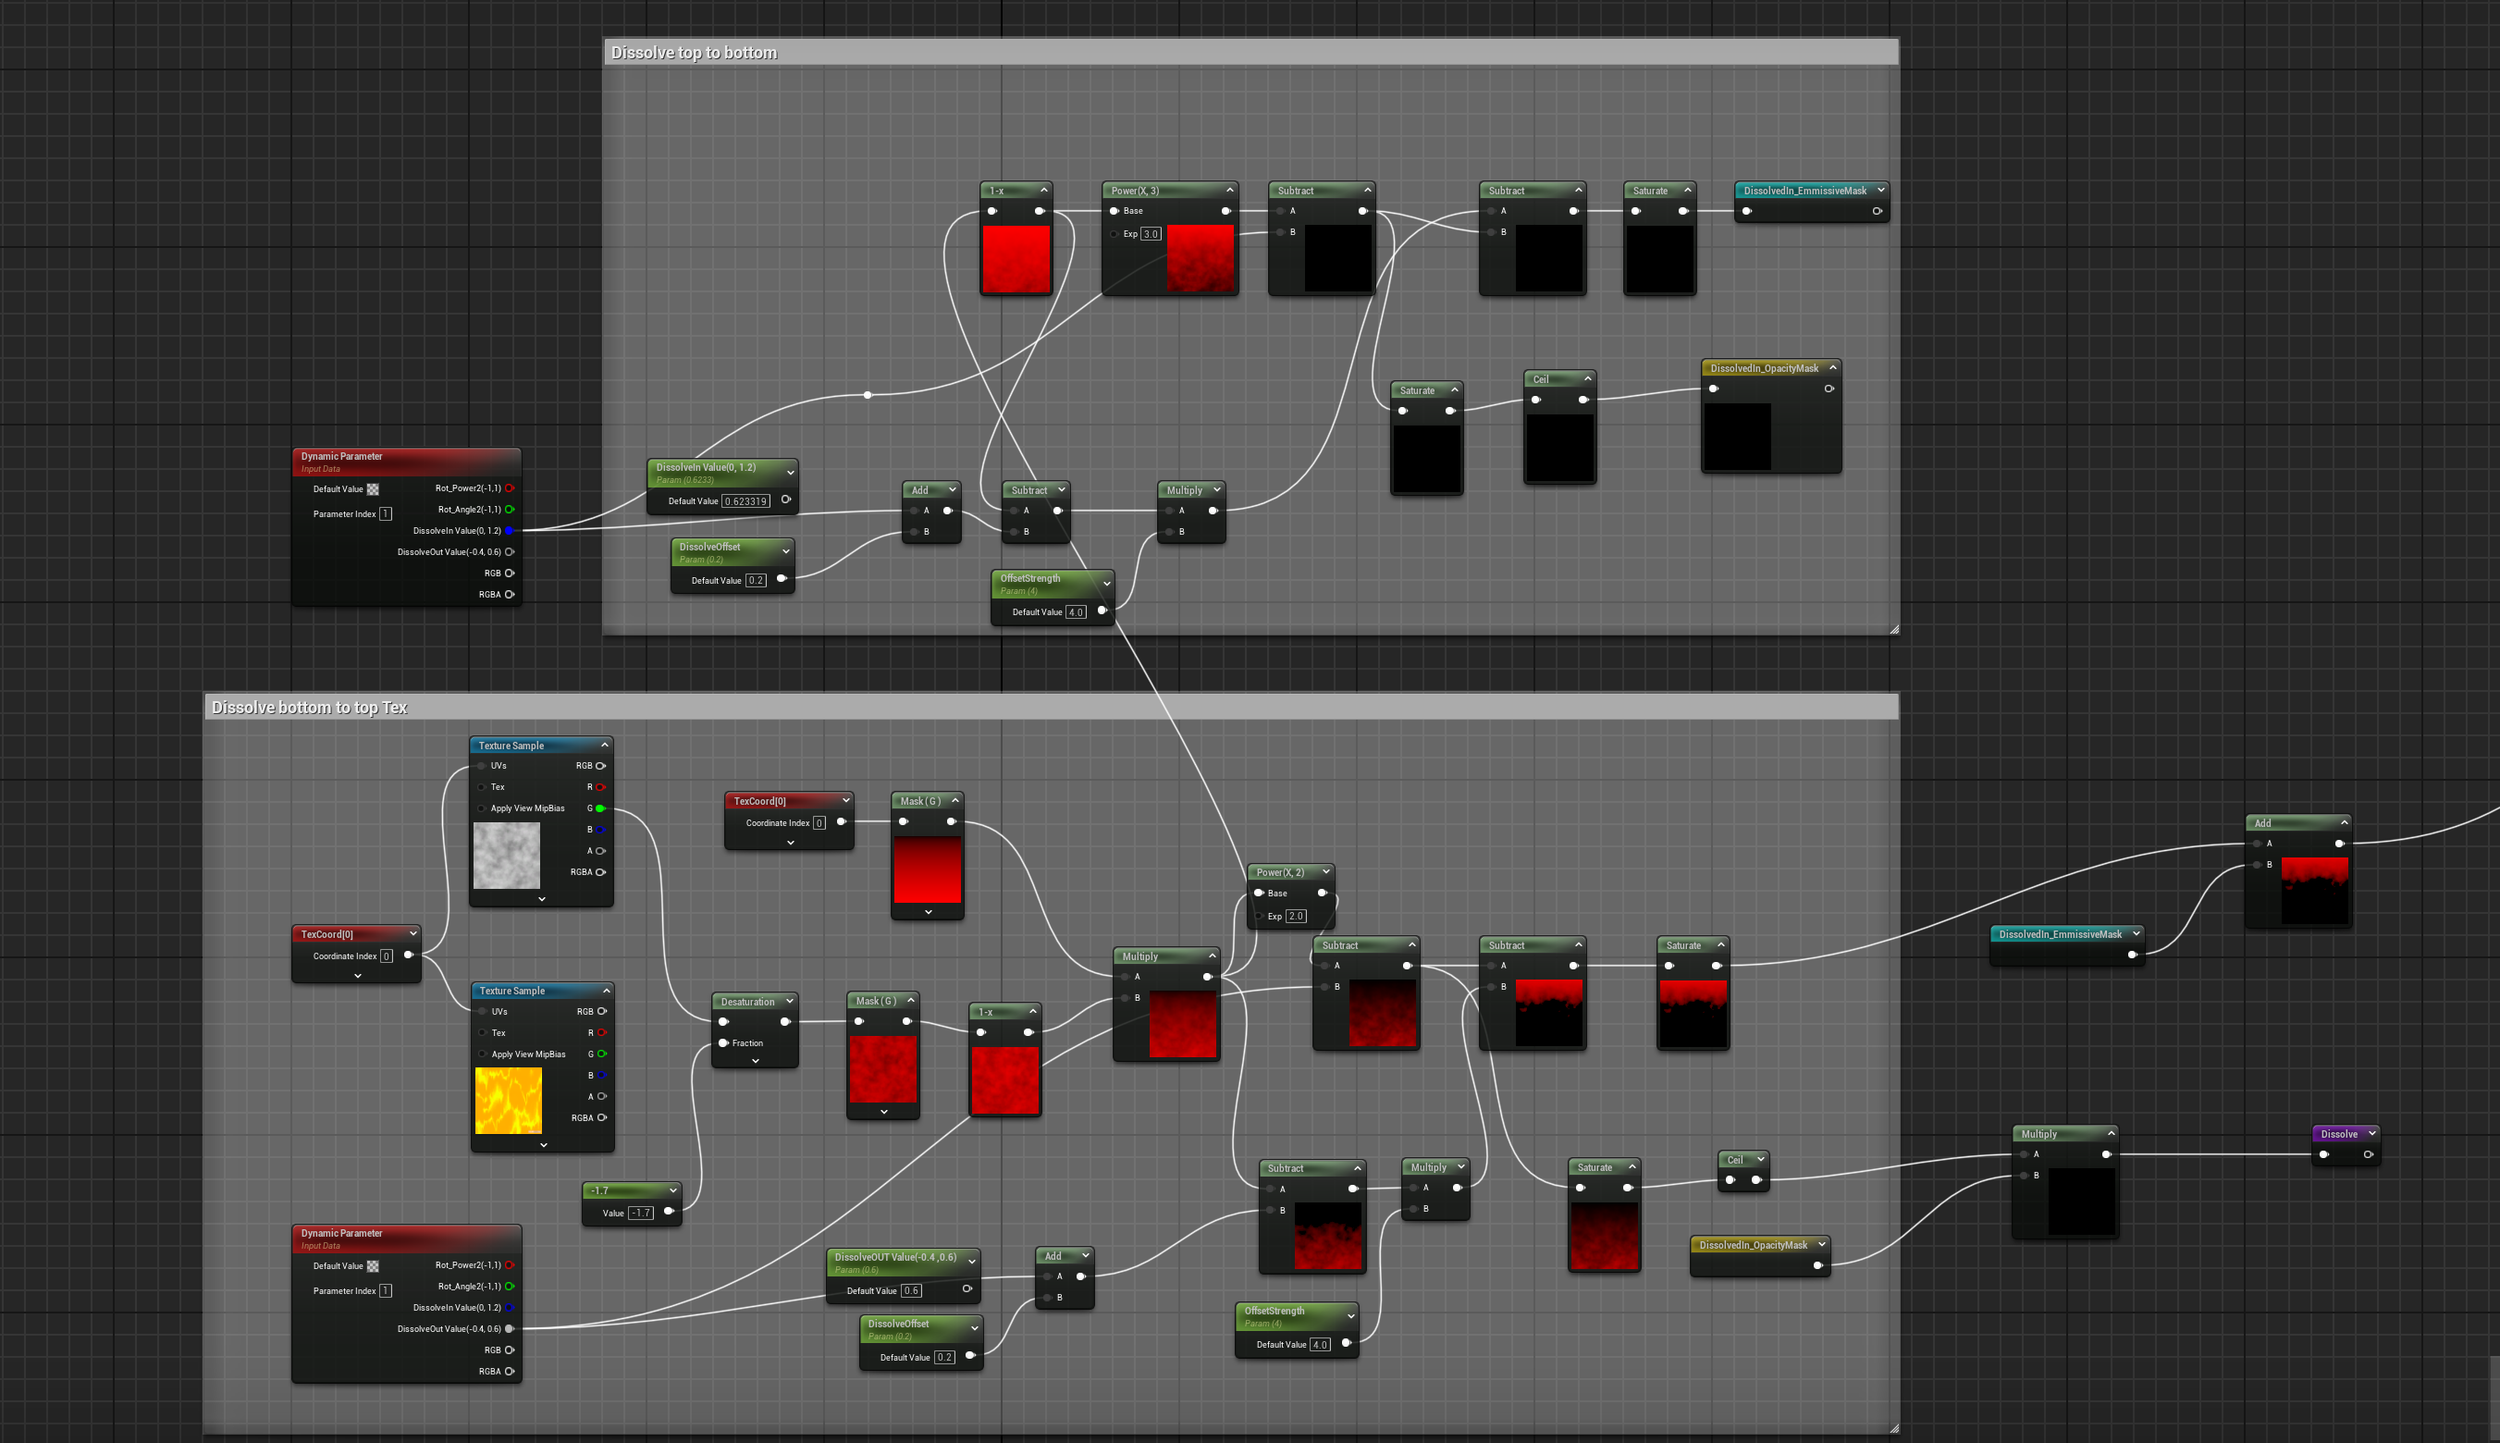Click the Base input pin of the Power(X, 2) node
The image size is (2500, 1443).
pos(1259,893)
